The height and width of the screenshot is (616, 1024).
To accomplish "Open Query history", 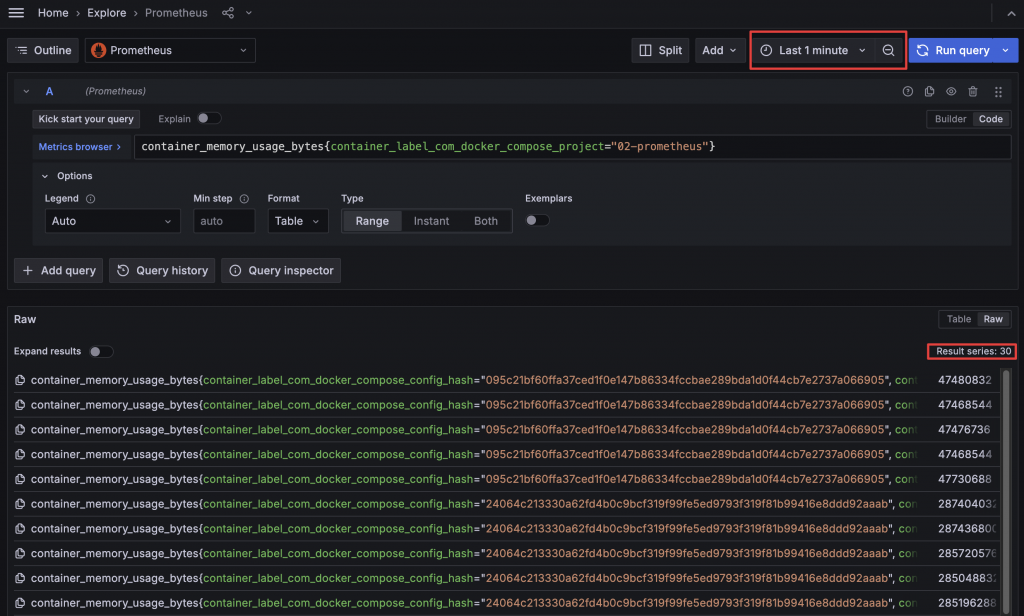I will pos(162,270).
